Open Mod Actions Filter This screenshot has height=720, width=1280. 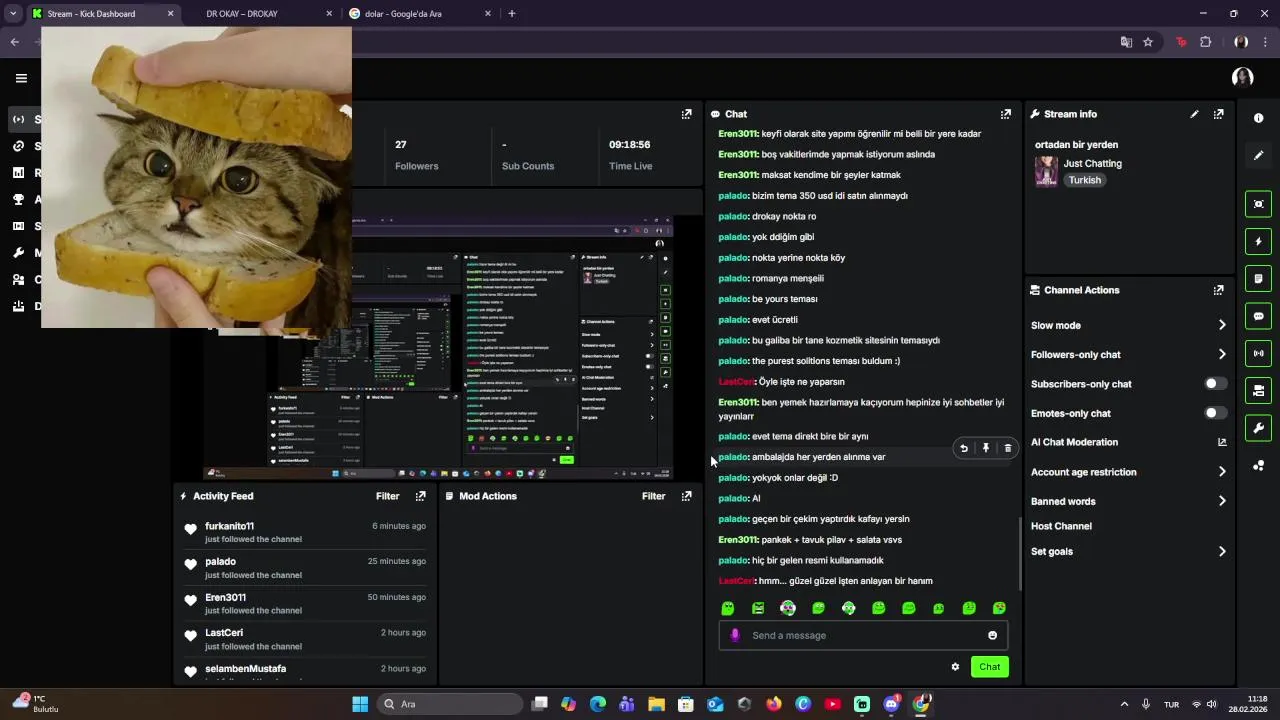pos(653,496)
